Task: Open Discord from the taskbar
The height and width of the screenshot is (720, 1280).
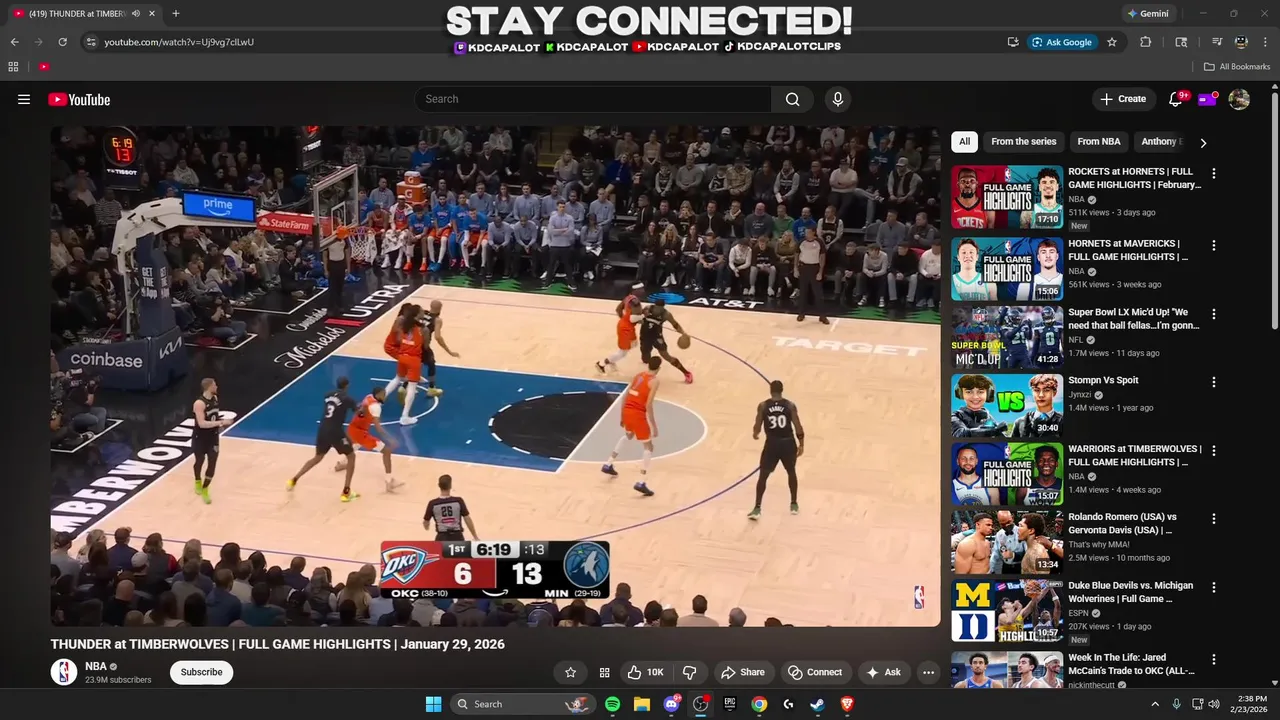Action: [671, 704]
